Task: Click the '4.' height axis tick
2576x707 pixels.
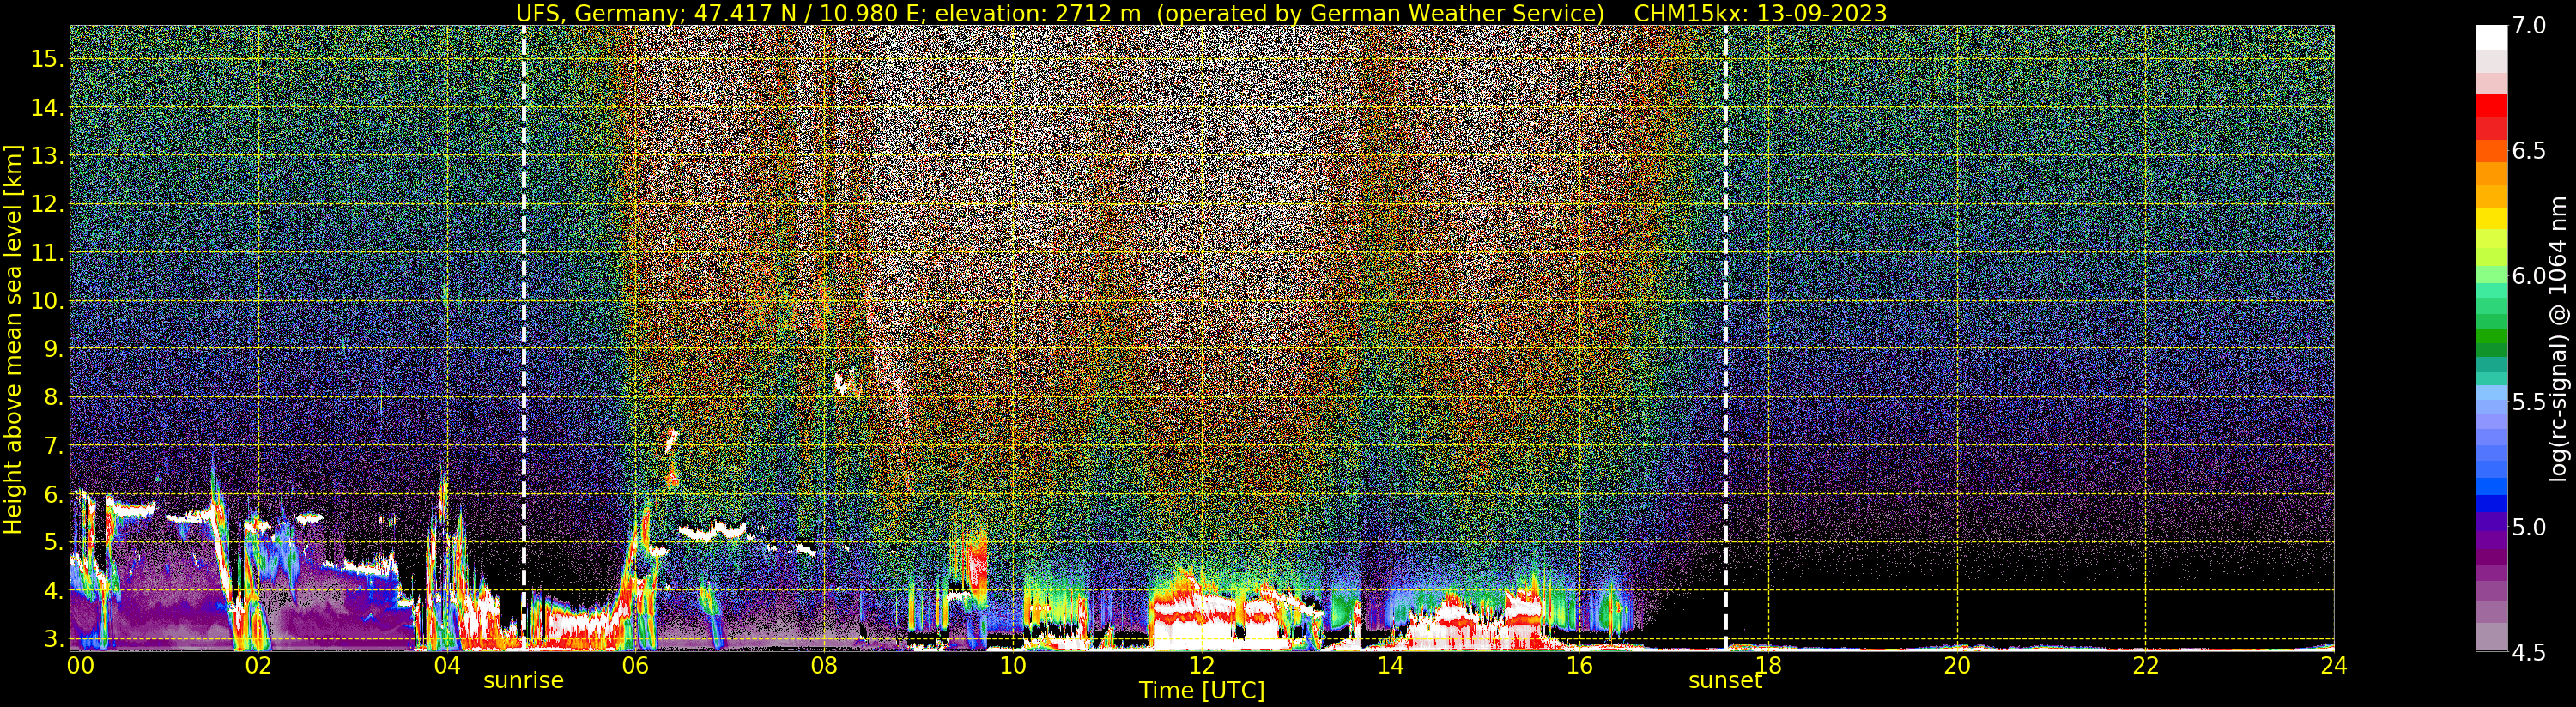Action: (54, 591)
